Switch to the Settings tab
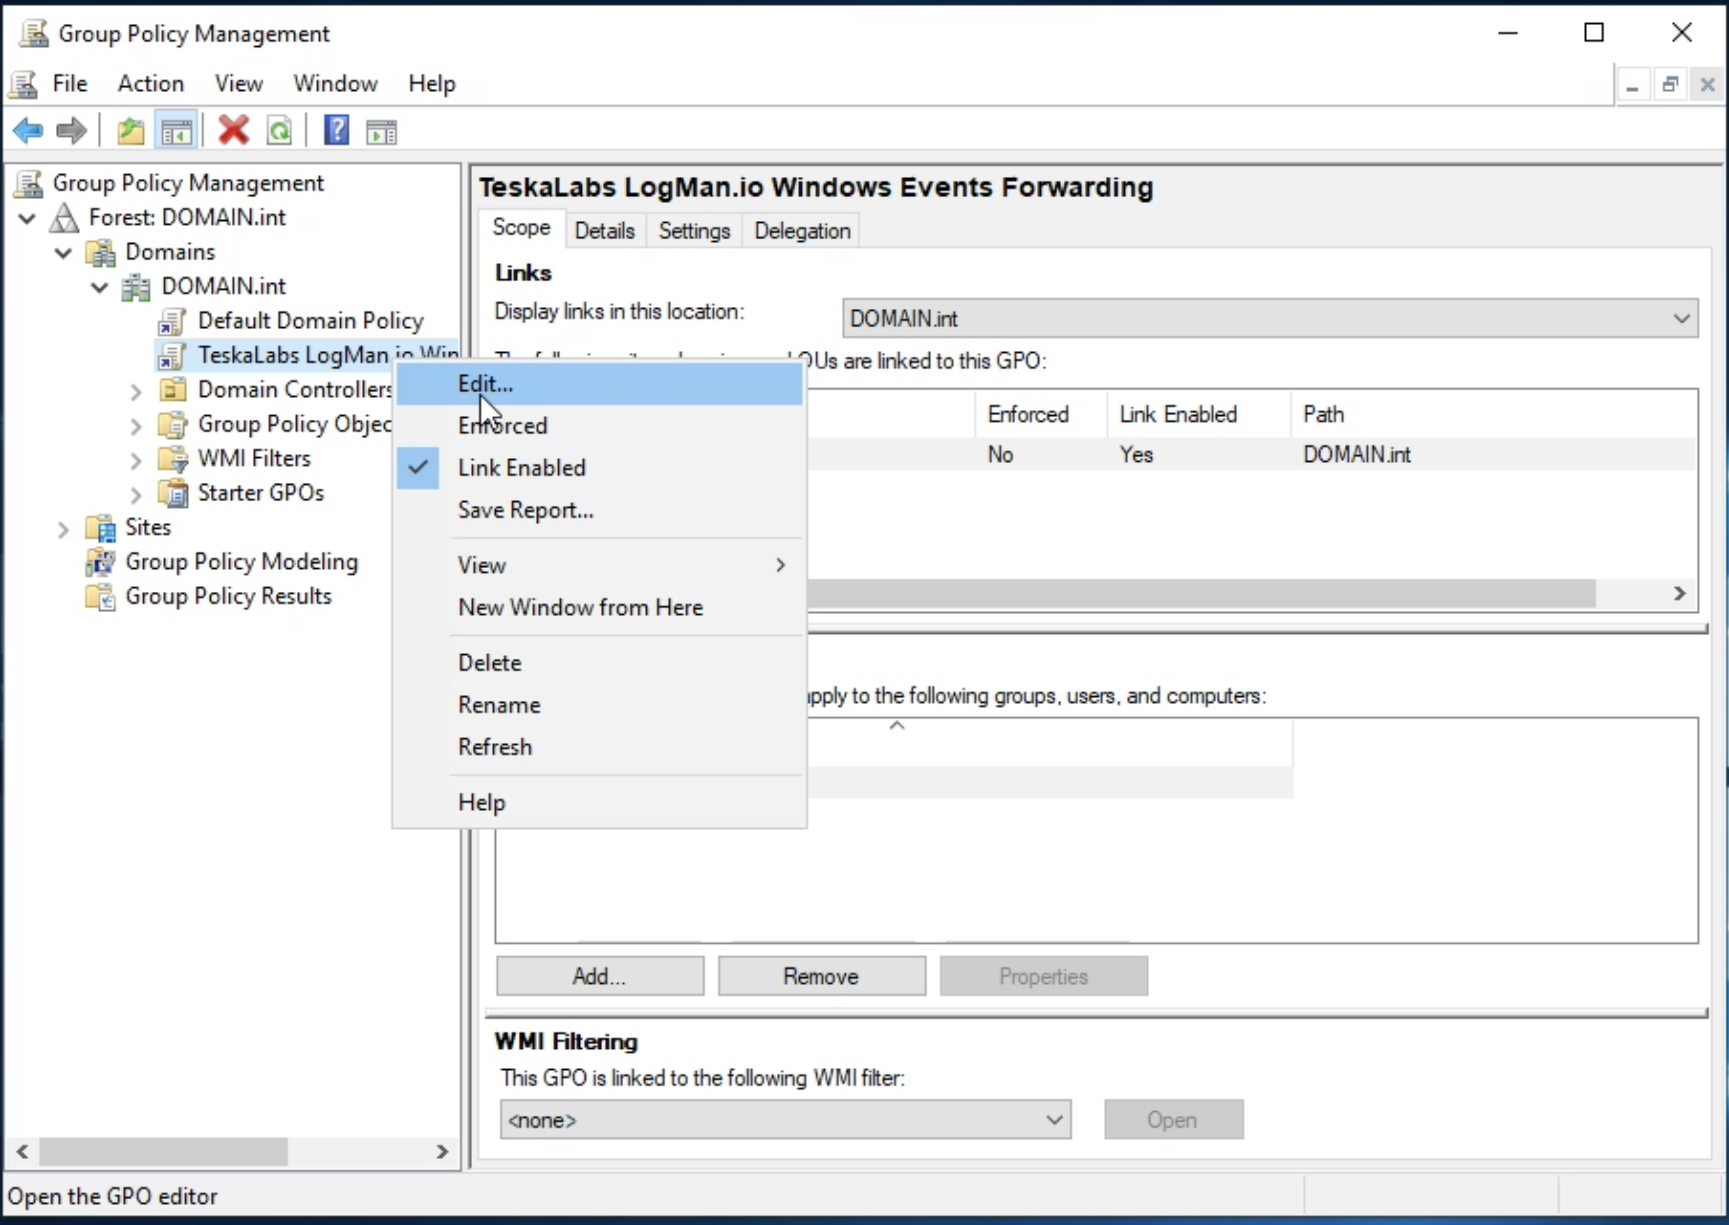The height and width of the screenshot is (1225, 1729). point(694,231)
